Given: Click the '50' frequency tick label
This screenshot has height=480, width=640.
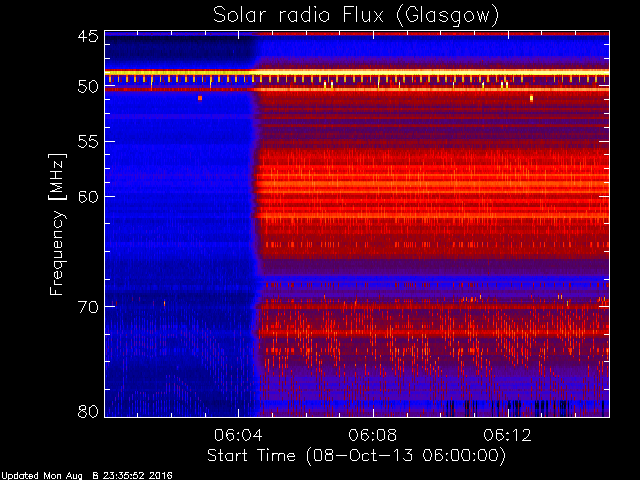Looking at the screenshot, I should point(88,87).
